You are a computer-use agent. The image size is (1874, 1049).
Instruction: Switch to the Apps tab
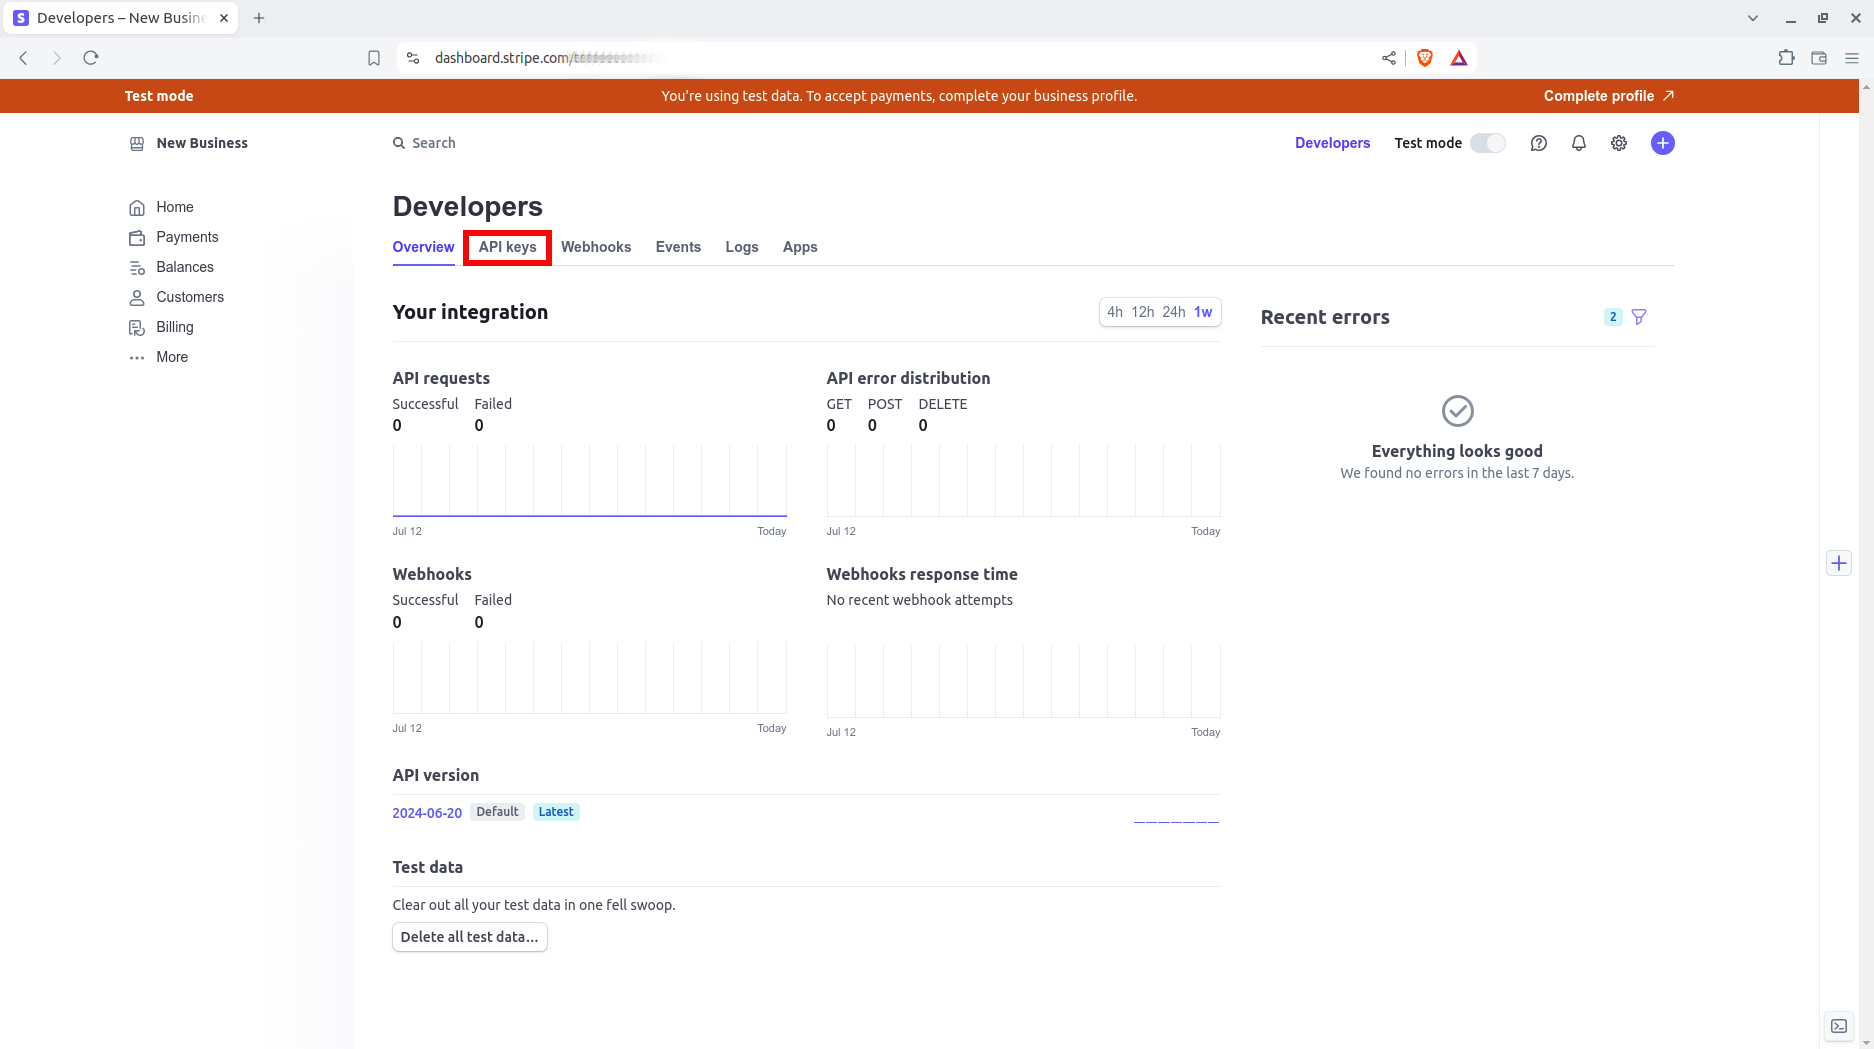click(800, 247)
